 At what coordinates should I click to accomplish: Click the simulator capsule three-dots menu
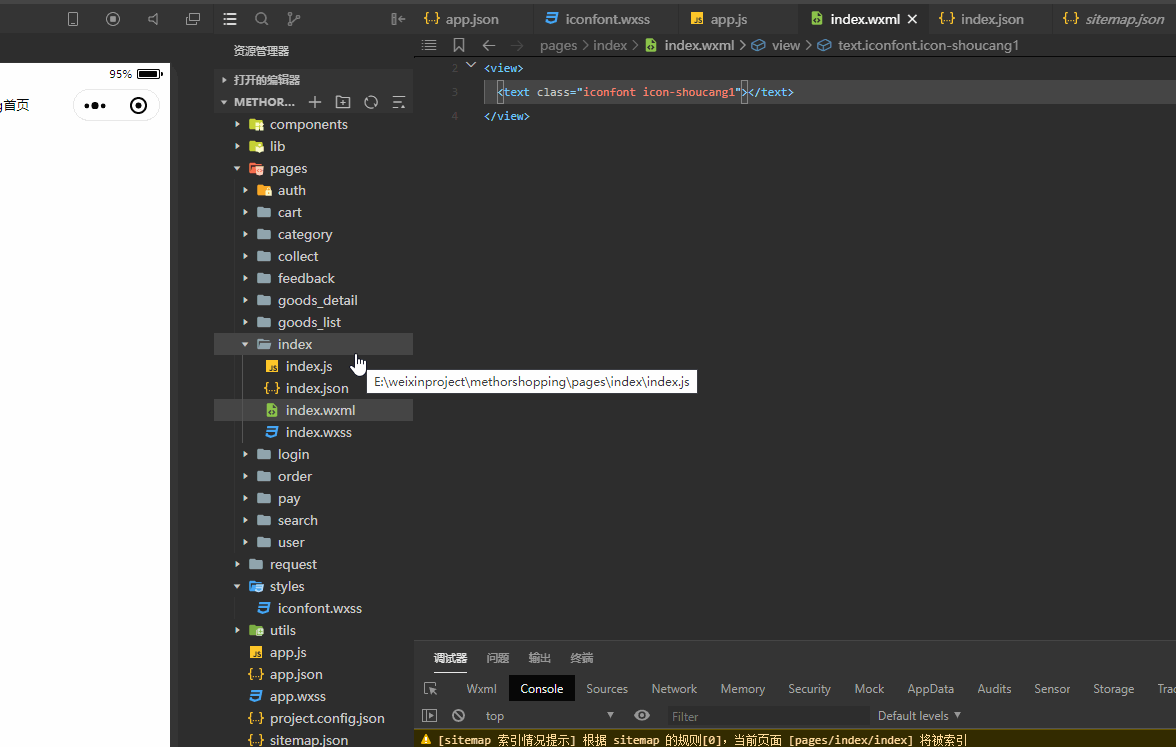click(95, 106)
